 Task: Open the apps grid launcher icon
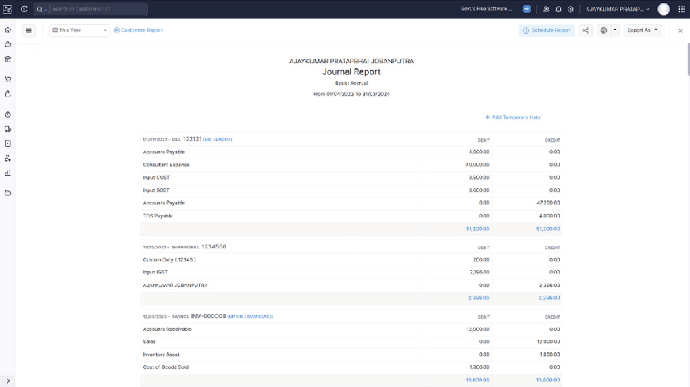tap(682, 9)
